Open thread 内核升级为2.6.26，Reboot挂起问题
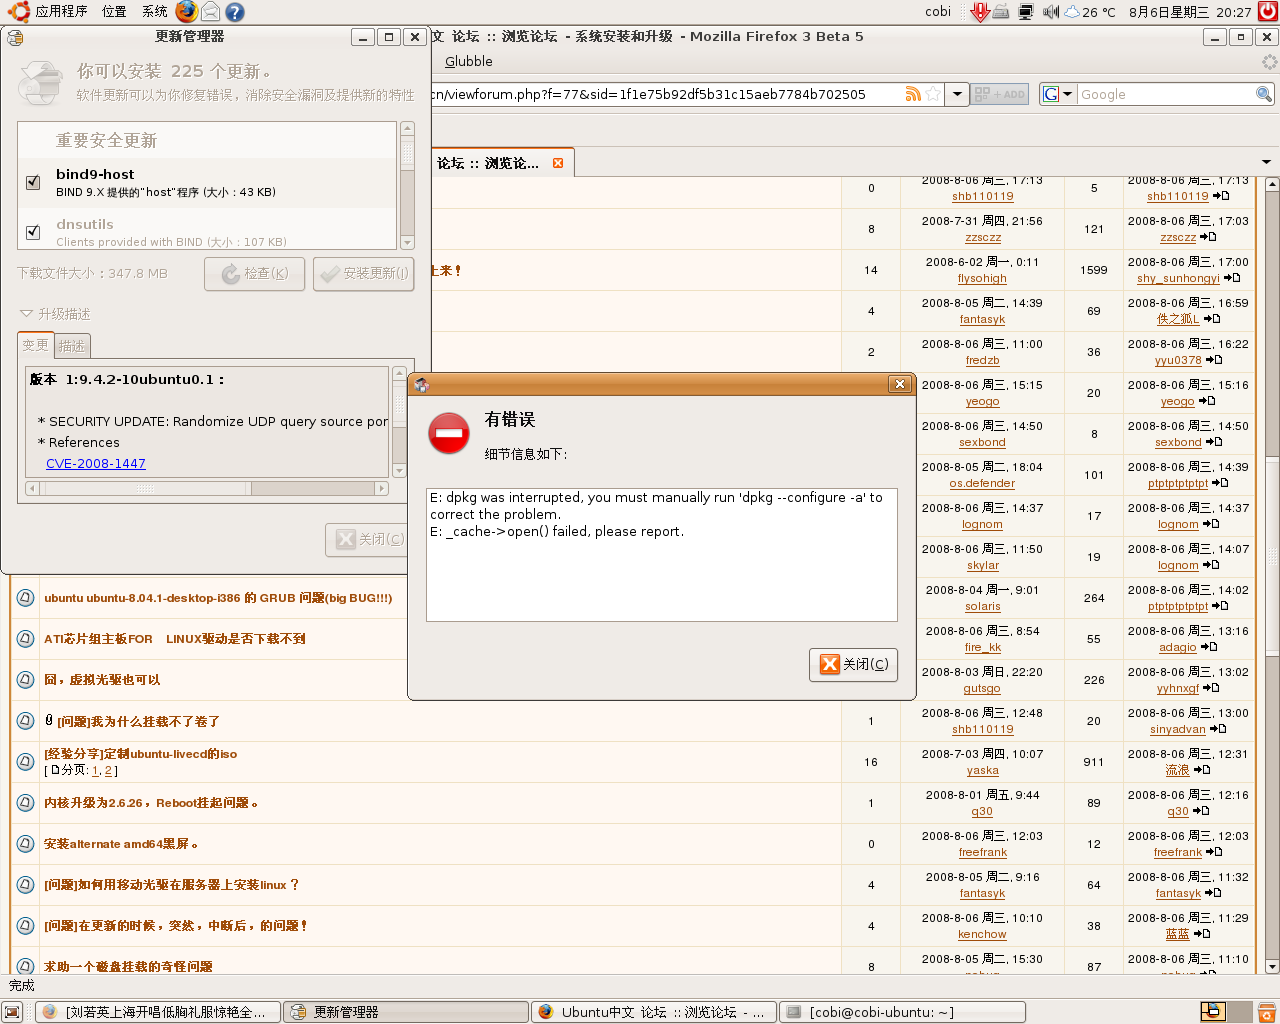This screenshot has width=1280, height=1024. (151, 803)
